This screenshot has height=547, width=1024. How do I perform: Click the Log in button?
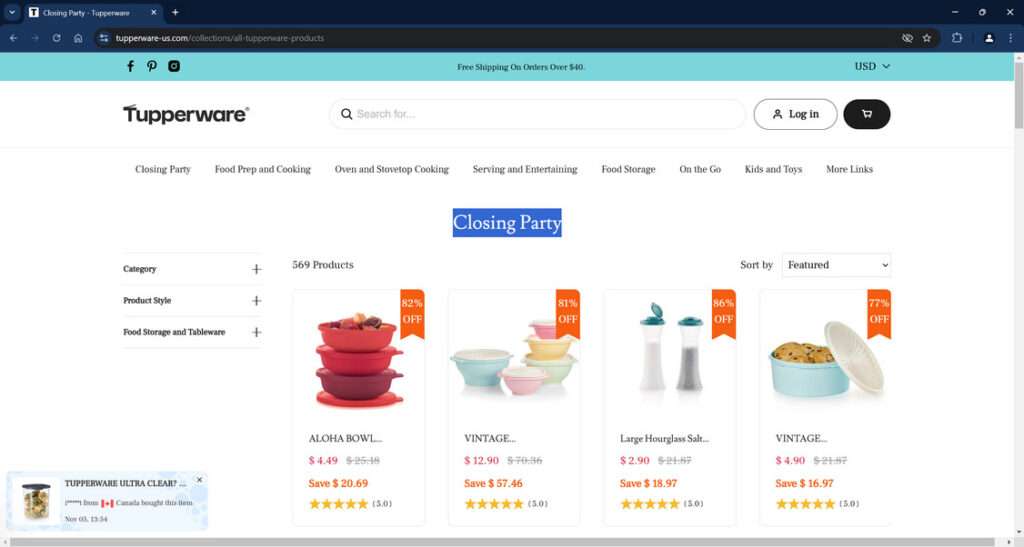(795, 114)
